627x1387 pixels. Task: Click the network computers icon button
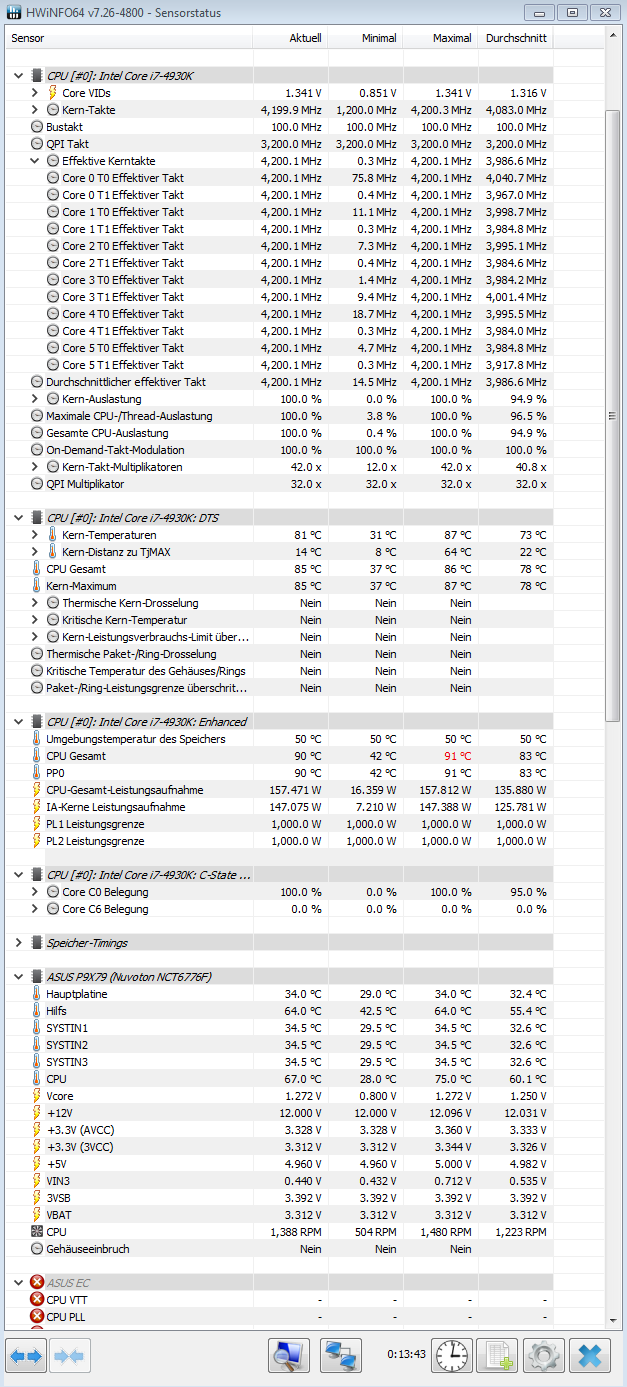click(341, 1356)
